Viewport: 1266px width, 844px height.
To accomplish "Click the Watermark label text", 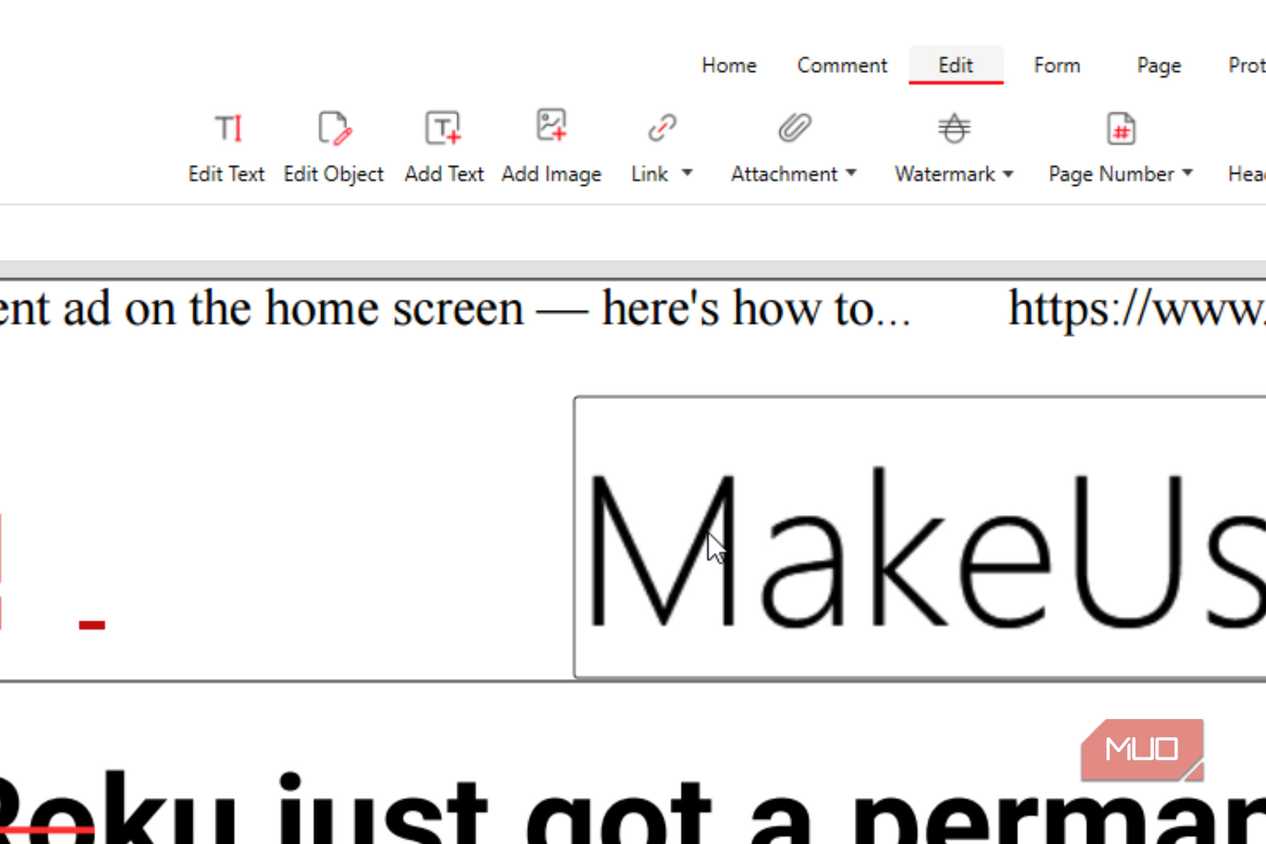I will (945, 174).
